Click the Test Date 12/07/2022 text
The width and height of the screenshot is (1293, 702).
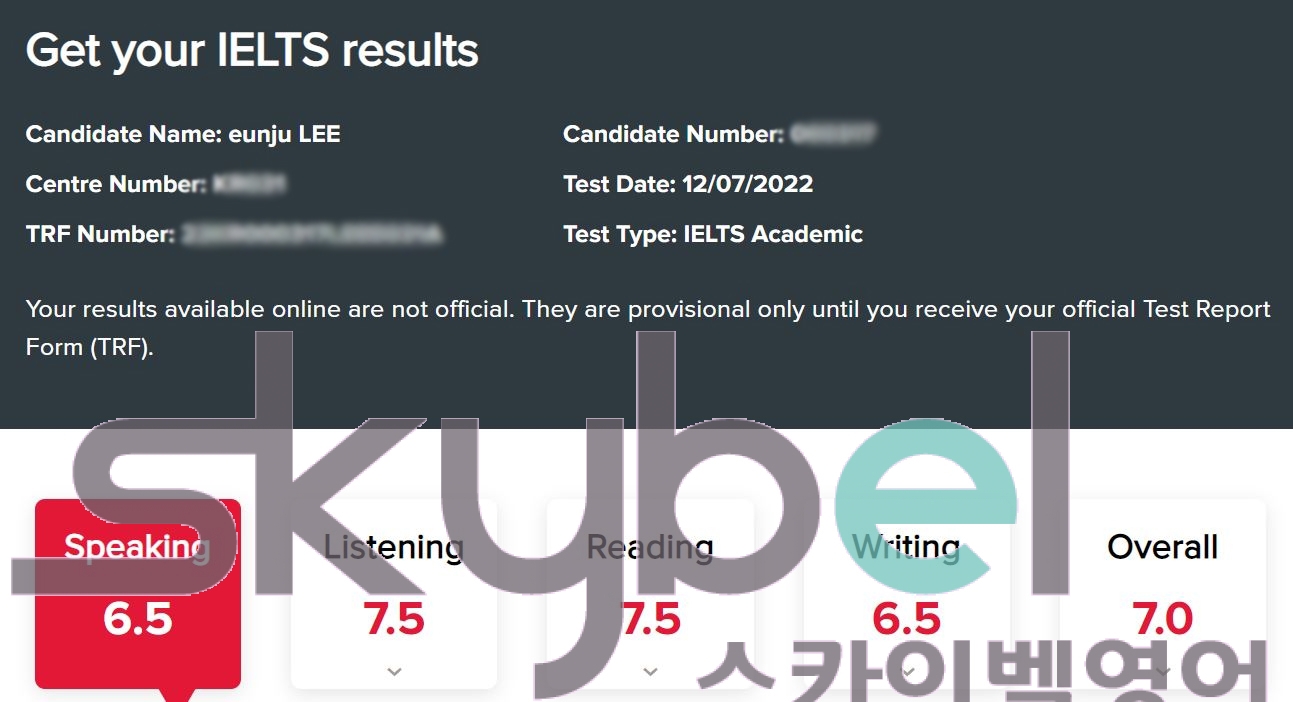coord(688,184)
